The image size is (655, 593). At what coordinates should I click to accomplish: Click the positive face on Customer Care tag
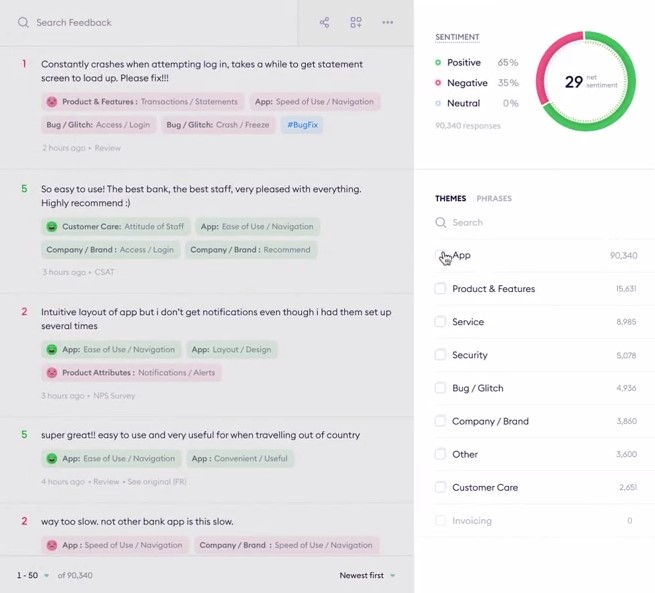click(x=51, y=227)
